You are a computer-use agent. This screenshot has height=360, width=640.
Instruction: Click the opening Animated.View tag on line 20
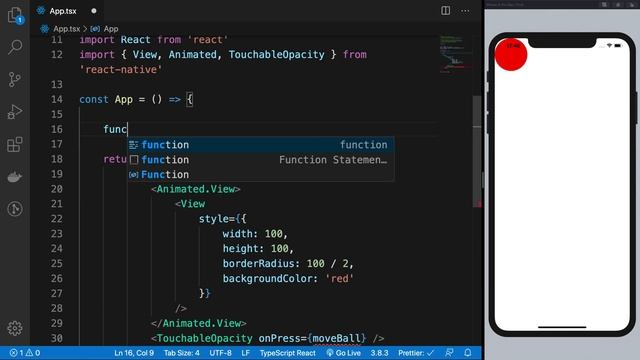click(196, 189)
